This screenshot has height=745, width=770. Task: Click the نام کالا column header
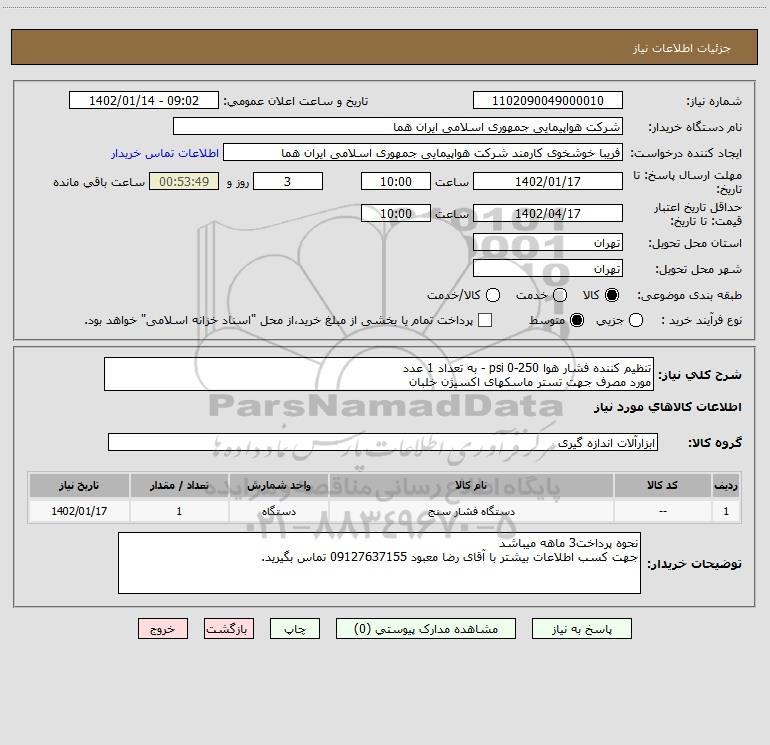pyautogui.click(x=471, y=486)
